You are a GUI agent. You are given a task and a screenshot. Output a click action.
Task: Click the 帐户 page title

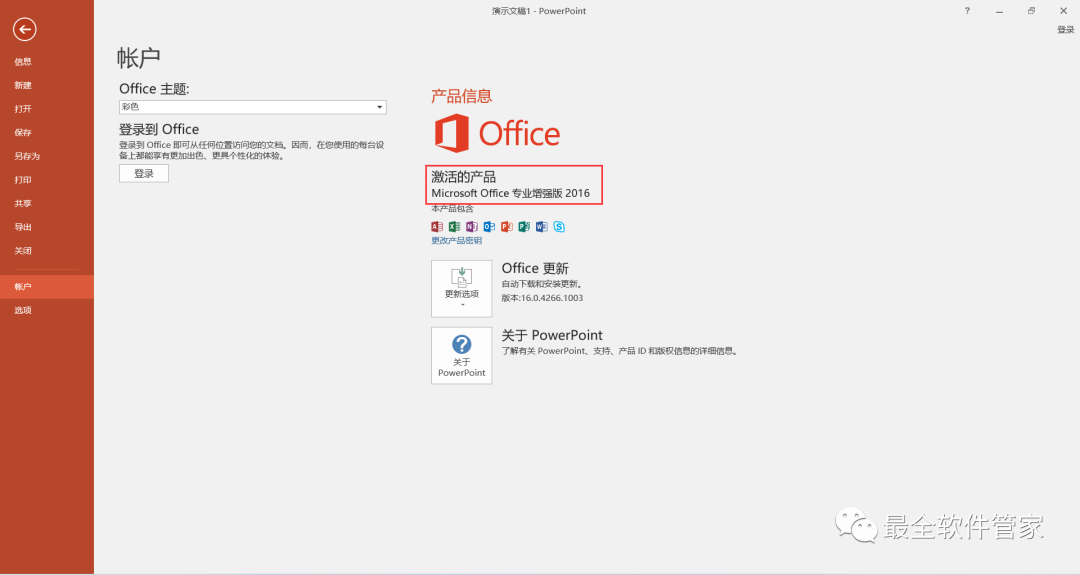coord(138,58)
